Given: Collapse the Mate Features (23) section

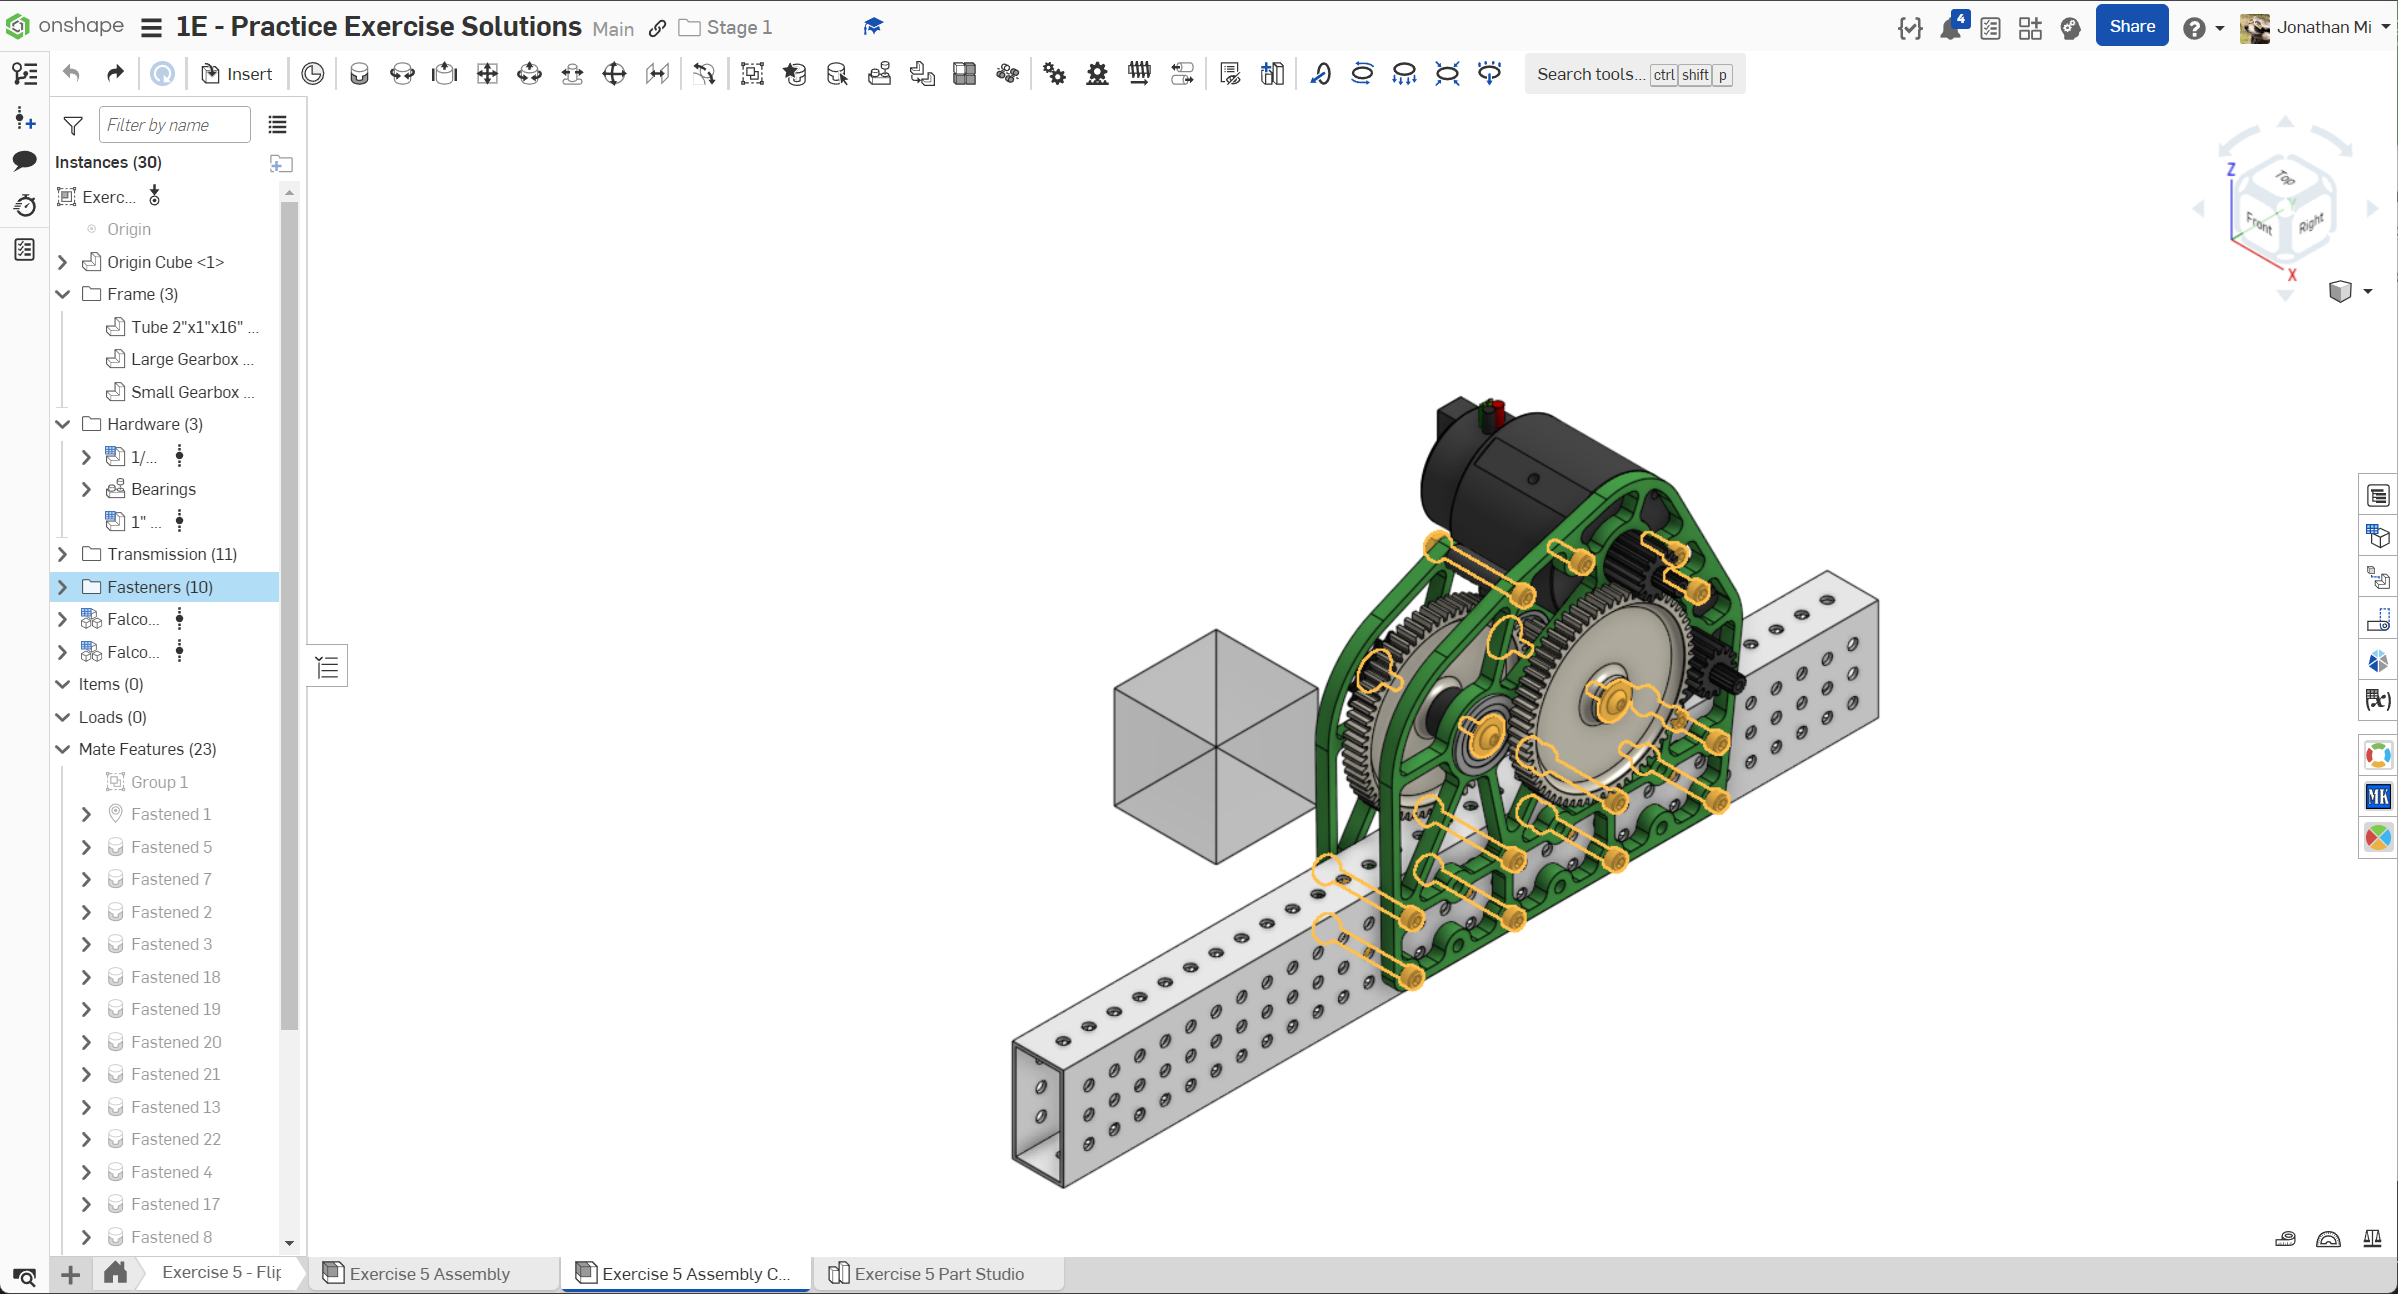Looking at the screenshot, I should (63, 749).
